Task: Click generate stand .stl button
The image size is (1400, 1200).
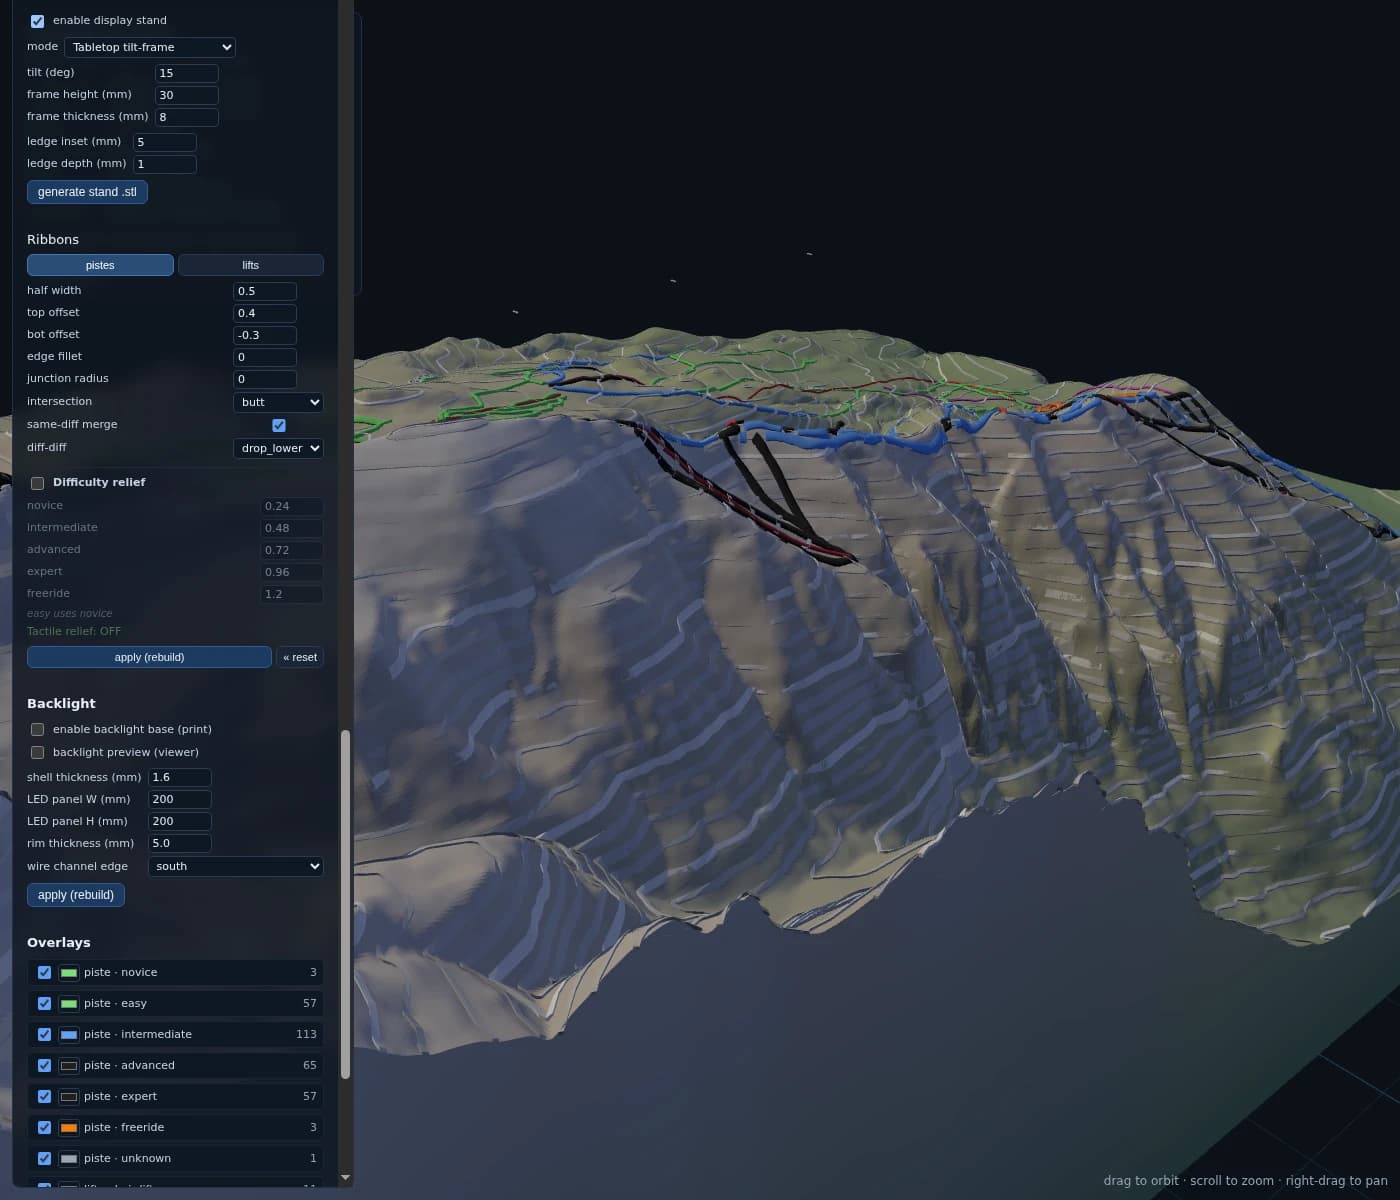Action: pos(87,192)
